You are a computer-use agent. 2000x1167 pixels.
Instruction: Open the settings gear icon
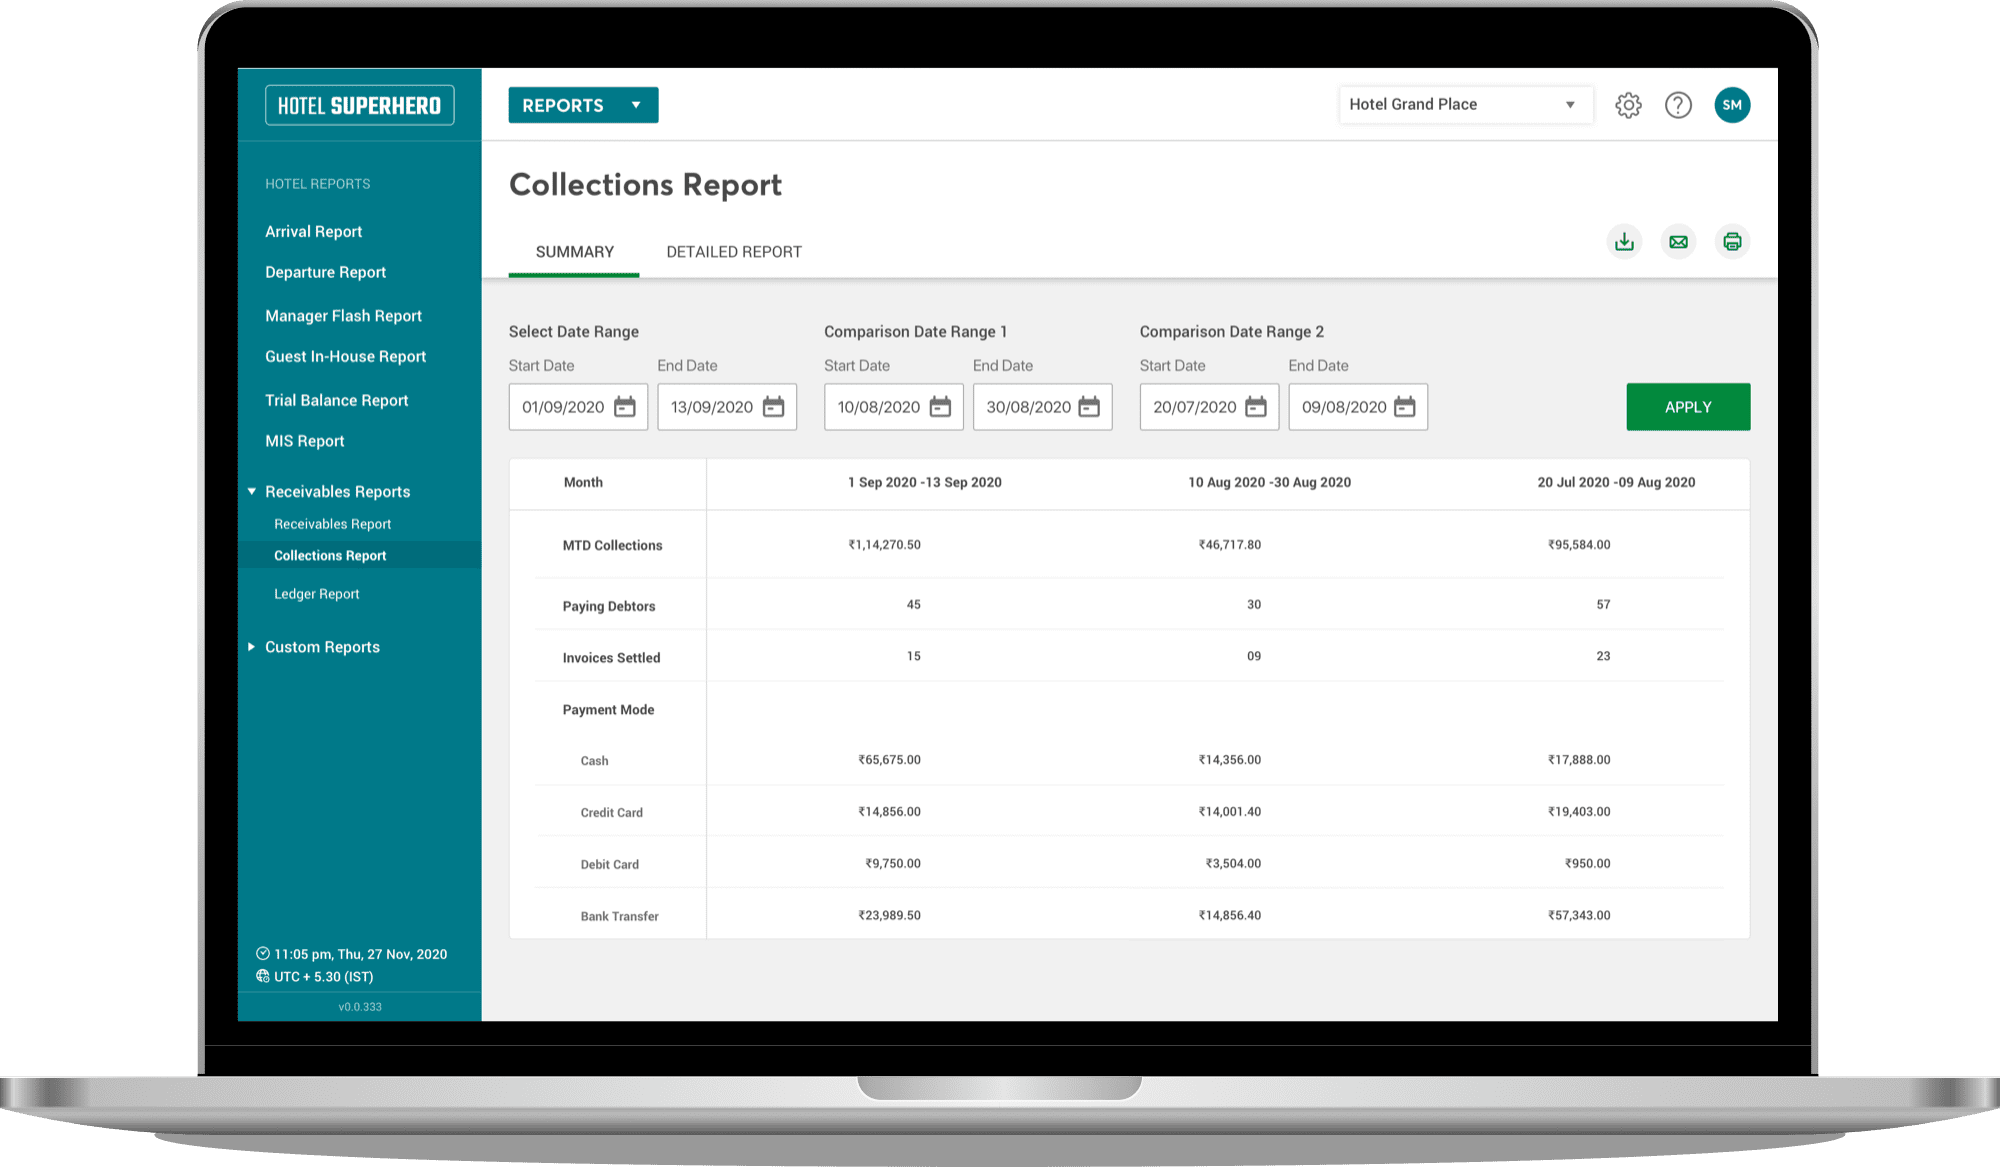[1628, 105]
